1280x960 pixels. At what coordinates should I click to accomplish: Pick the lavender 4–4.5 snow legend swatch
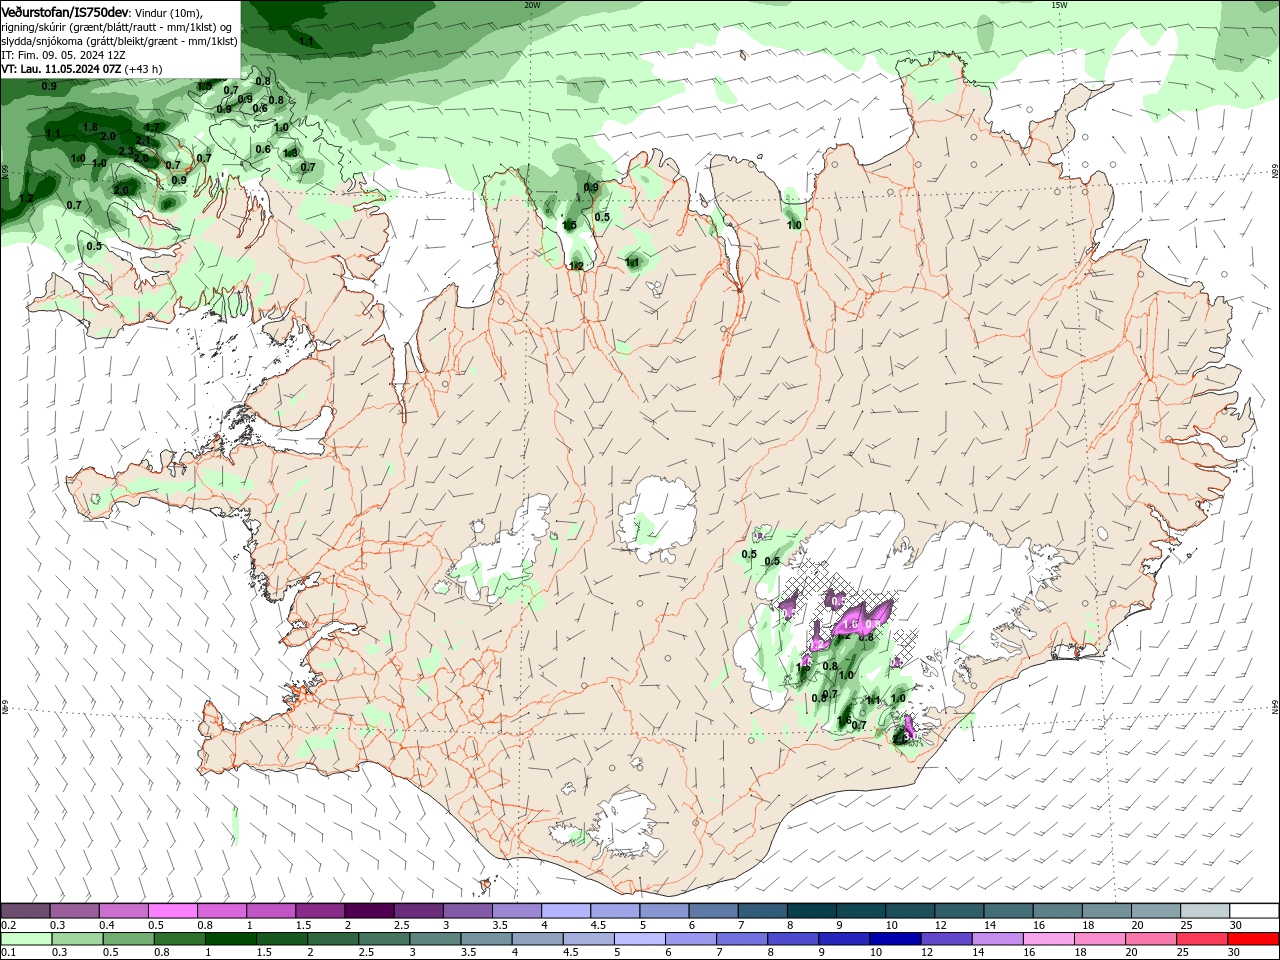(566, 911)
